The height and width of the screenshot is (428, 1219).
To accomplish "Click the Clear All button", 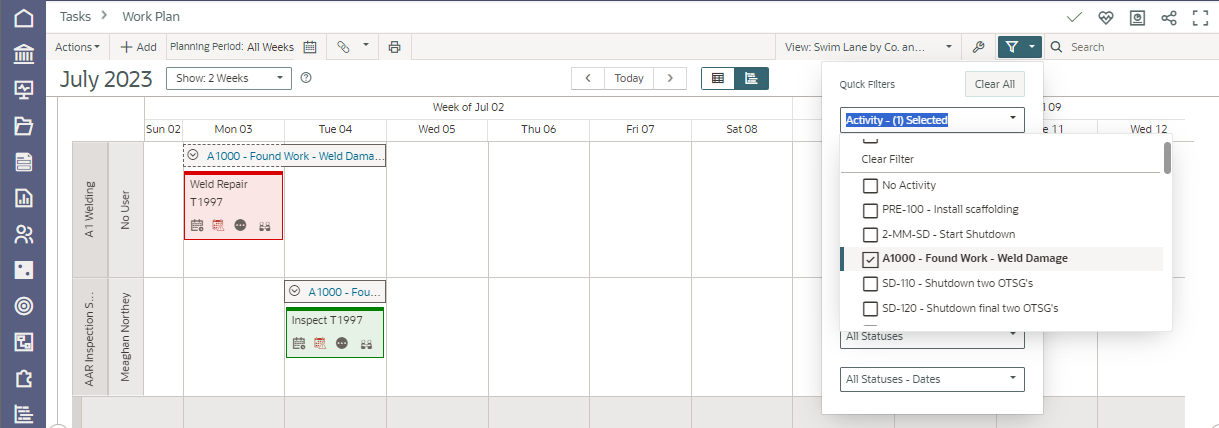I will 994,84.
